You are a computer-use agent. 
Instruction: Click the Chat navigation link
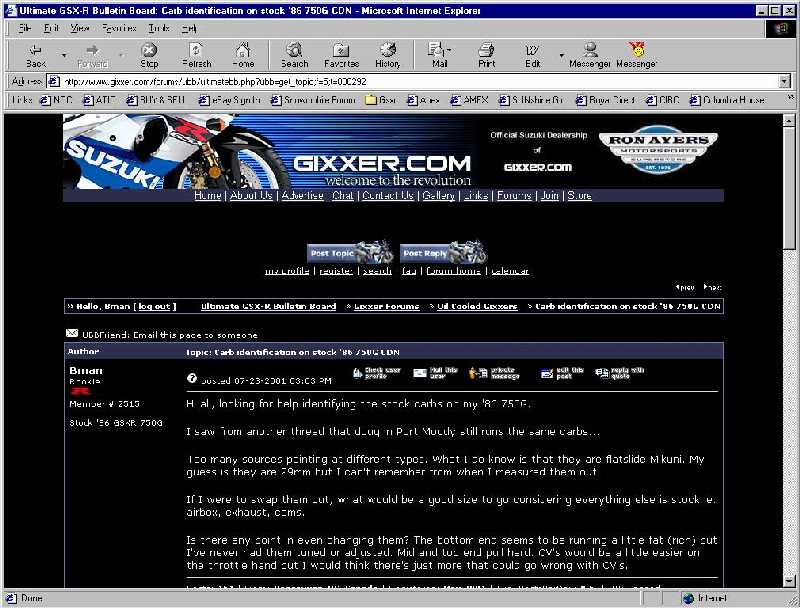[343, 195]
